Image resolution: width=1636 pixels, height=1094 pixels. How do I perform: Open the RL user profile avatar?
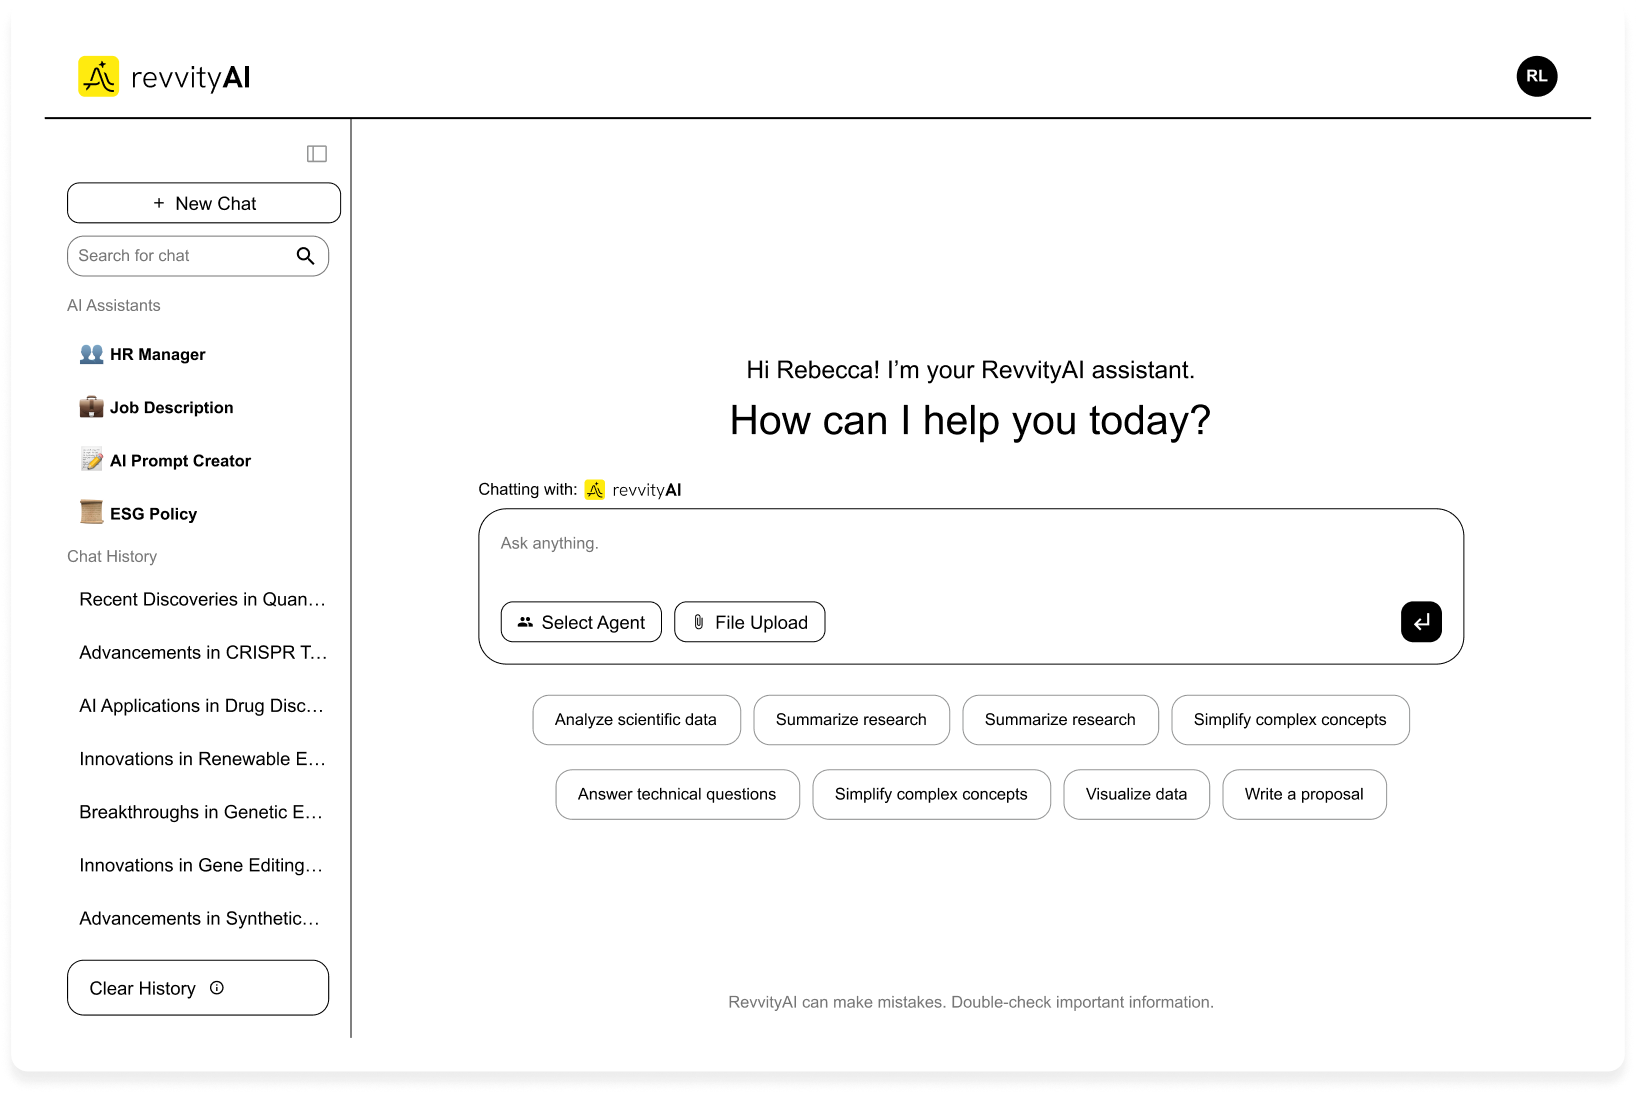click(x=1537, y=76)
